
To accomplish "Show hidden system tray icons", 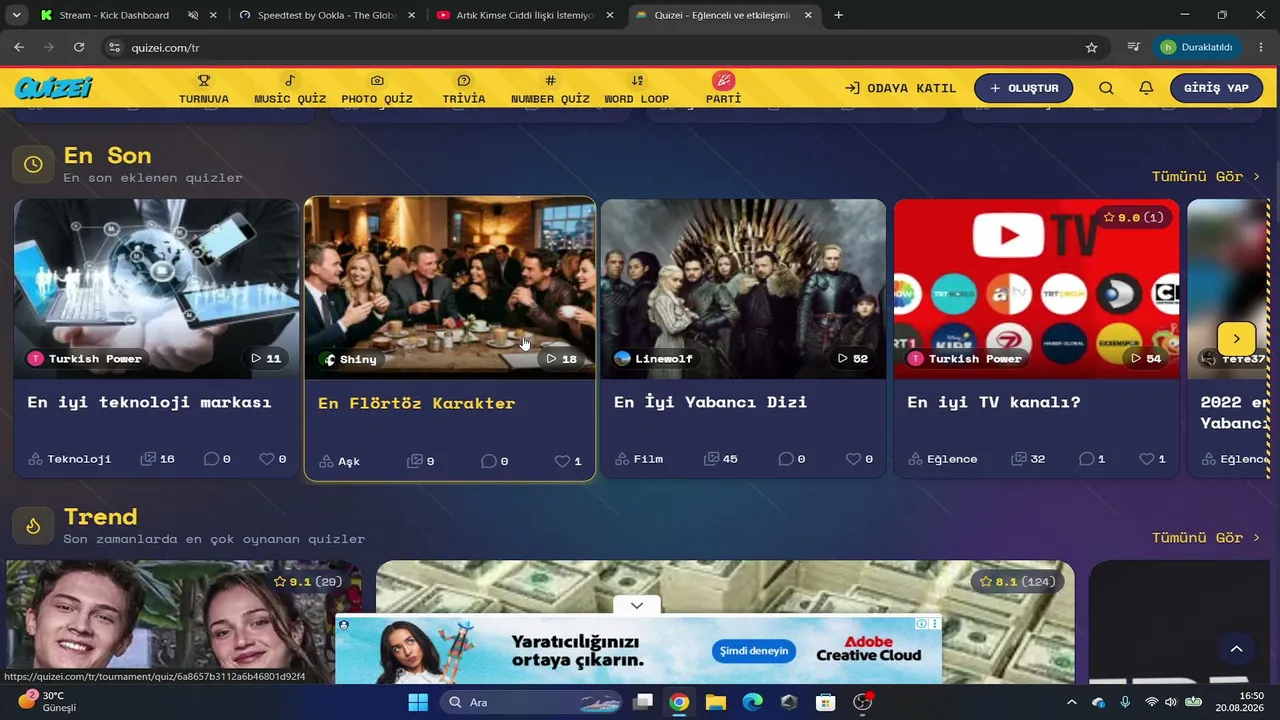I will tap(1072, 702).
